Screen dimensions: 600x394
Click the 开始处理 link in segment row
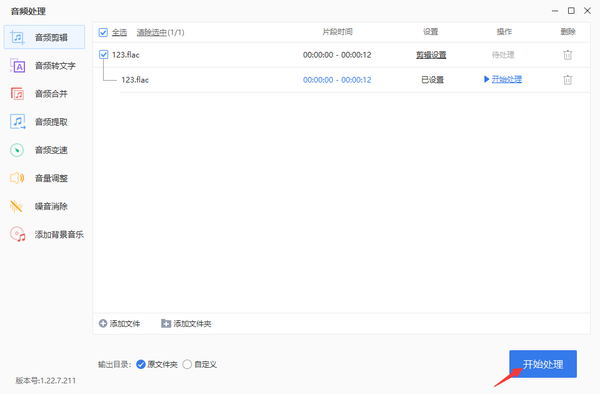click(x=507, y=80)
